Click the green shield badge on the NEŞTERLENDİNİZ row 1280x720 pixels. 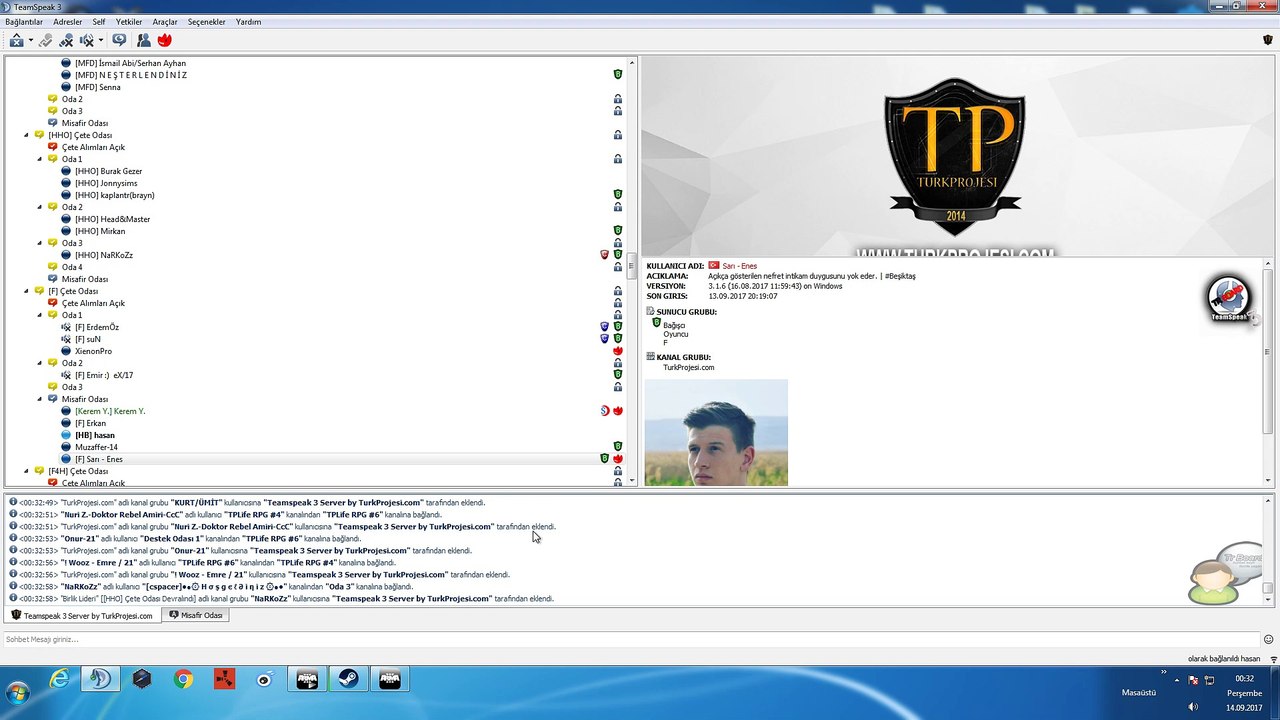pos(618,75)
